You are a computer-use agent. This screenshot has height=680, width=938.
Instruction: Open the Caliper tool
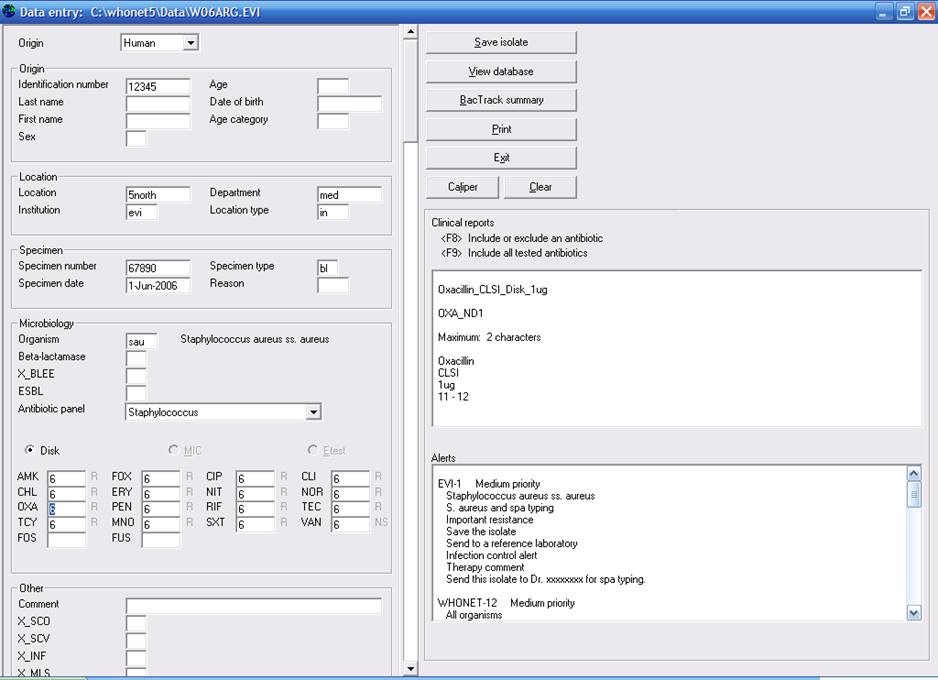pos(462,187)
